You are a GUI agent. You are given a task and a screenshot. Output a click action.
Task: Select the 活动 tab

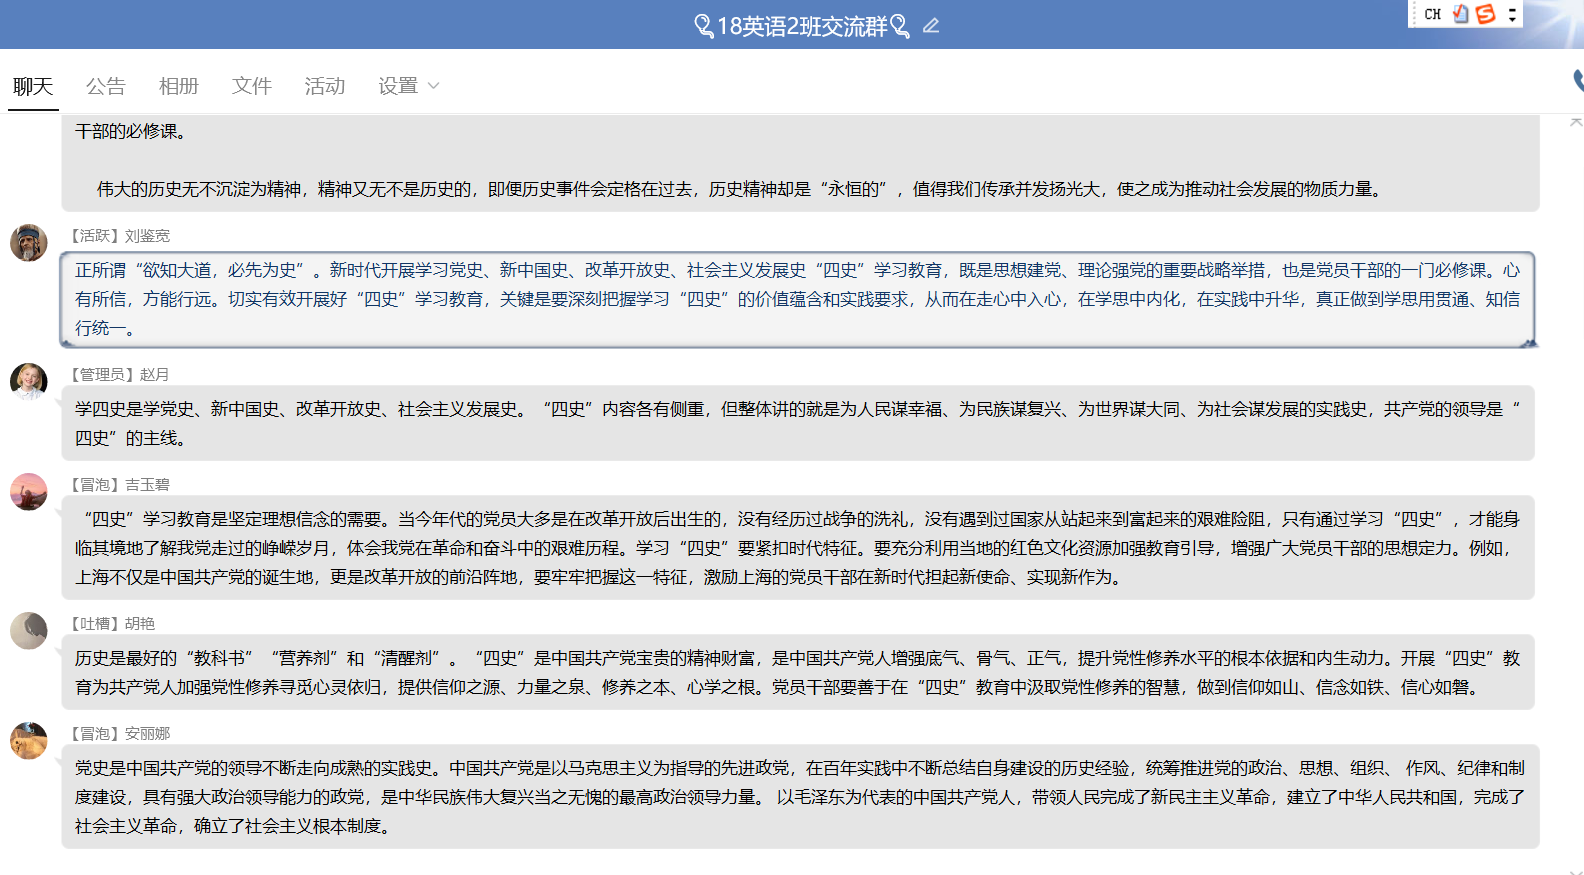coord(324,86)
